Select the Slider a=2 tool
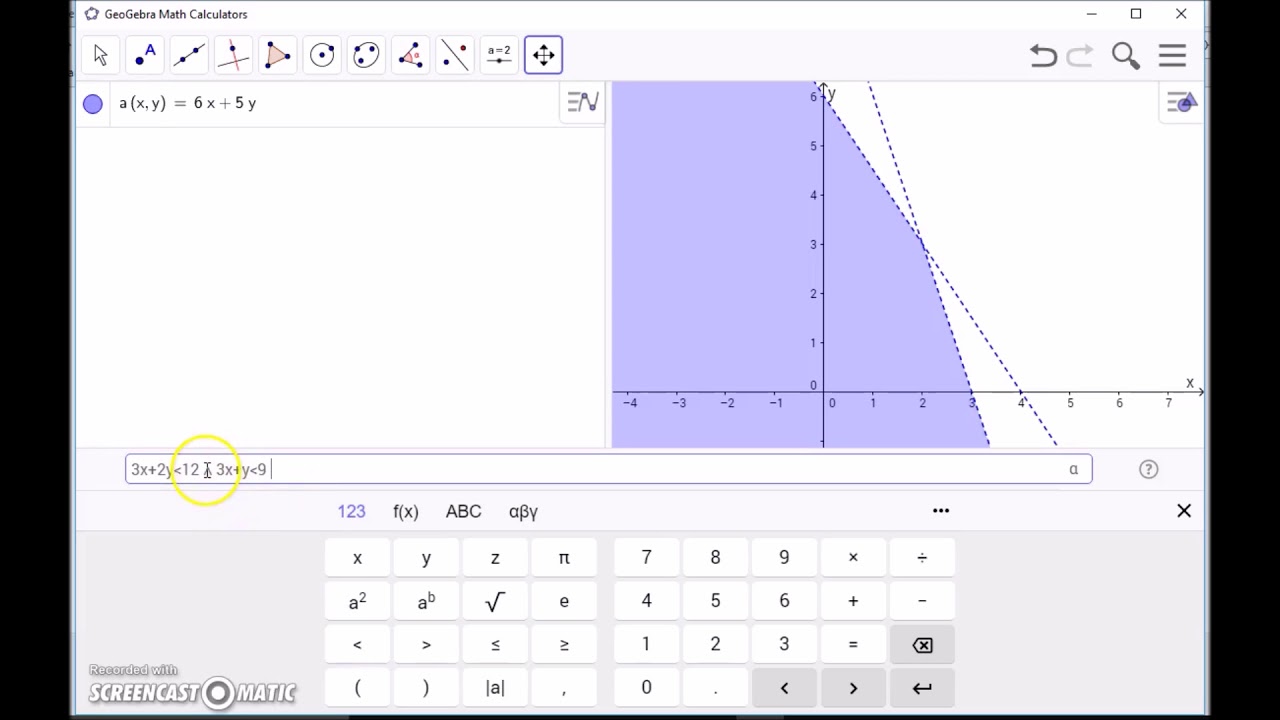Viewport: 1280px width, 720px height. pos(499,55)
